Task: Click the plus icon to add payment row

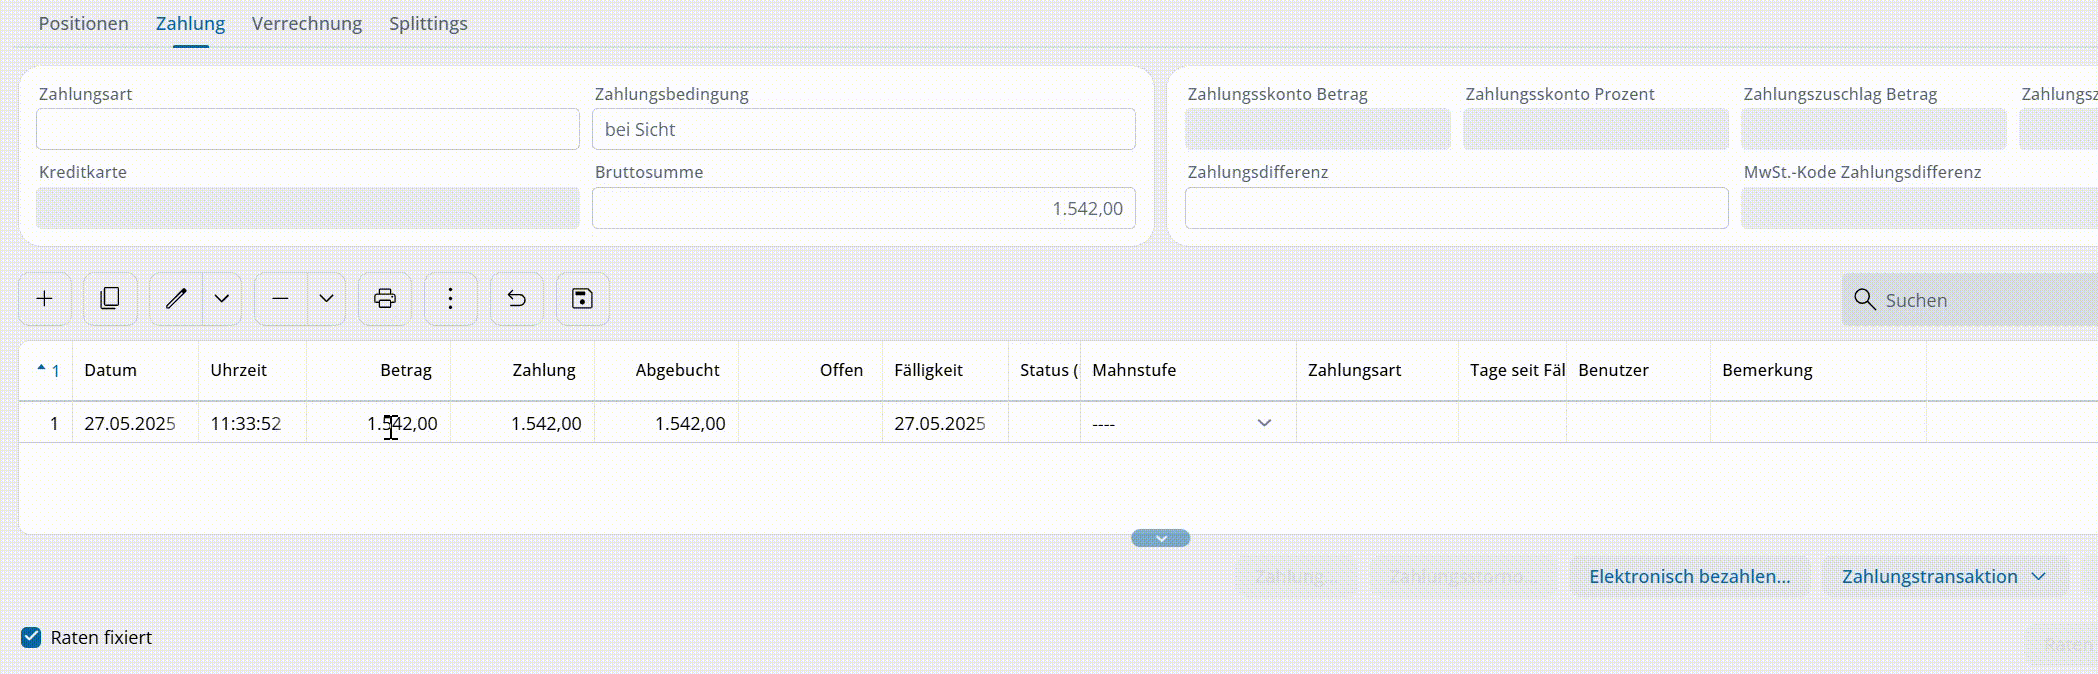Action: coord(45,299)
